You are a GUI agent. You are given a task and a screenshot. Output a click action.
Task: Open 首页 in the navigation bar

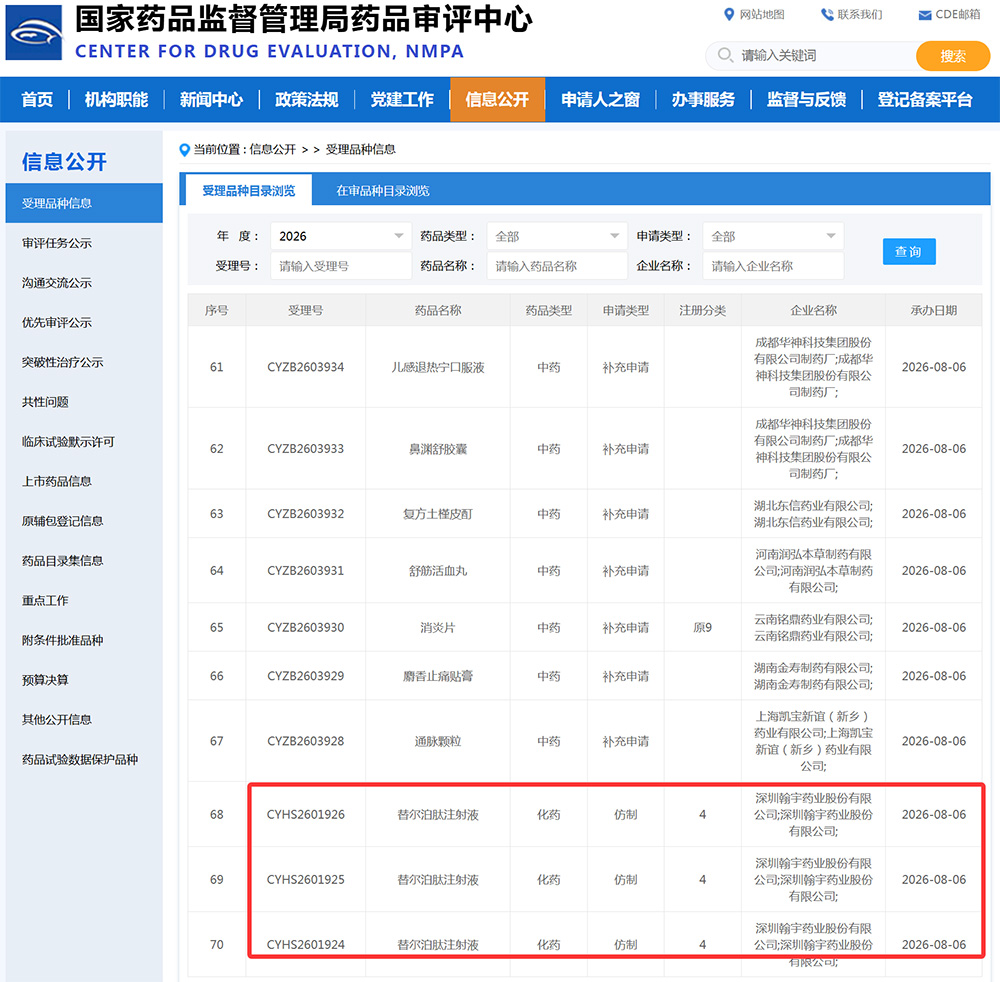click(37, 99)
